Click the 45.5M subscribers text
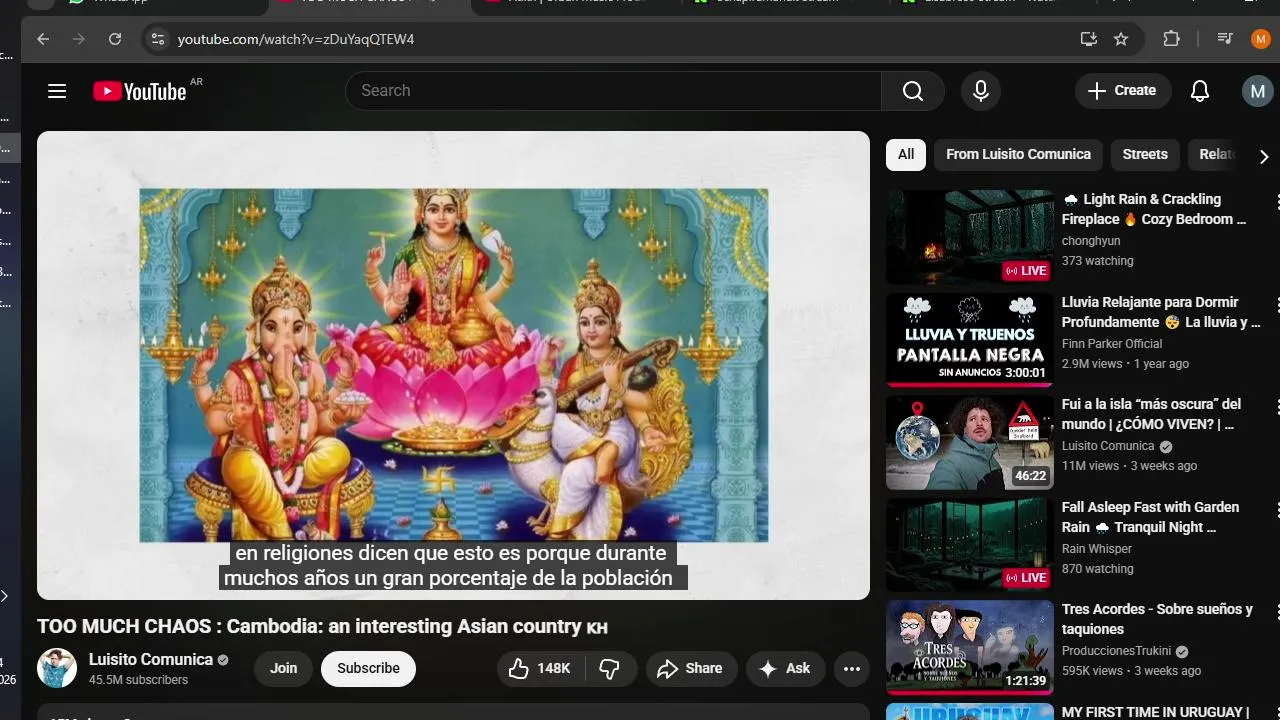Viewport: 1280px width, 720px height. 138,680
